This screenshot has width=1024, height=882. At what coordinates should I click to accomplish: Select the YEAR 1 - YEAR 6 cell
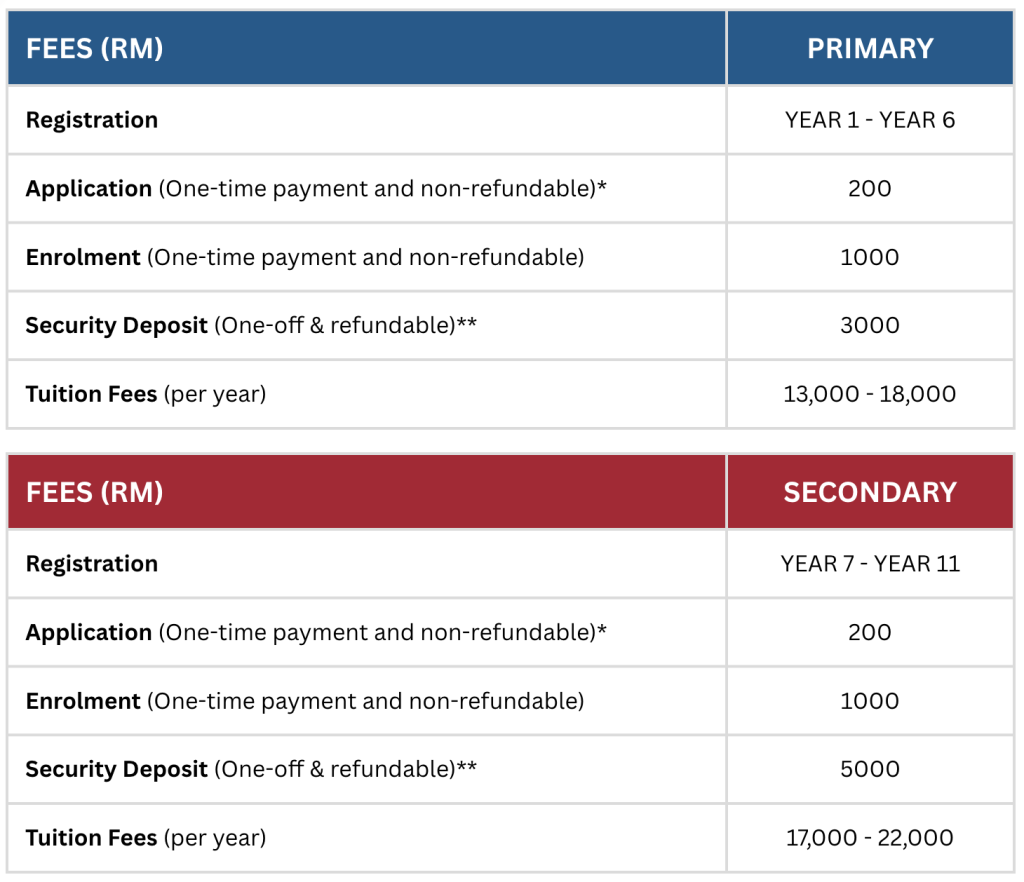click(x=870, y=120)
